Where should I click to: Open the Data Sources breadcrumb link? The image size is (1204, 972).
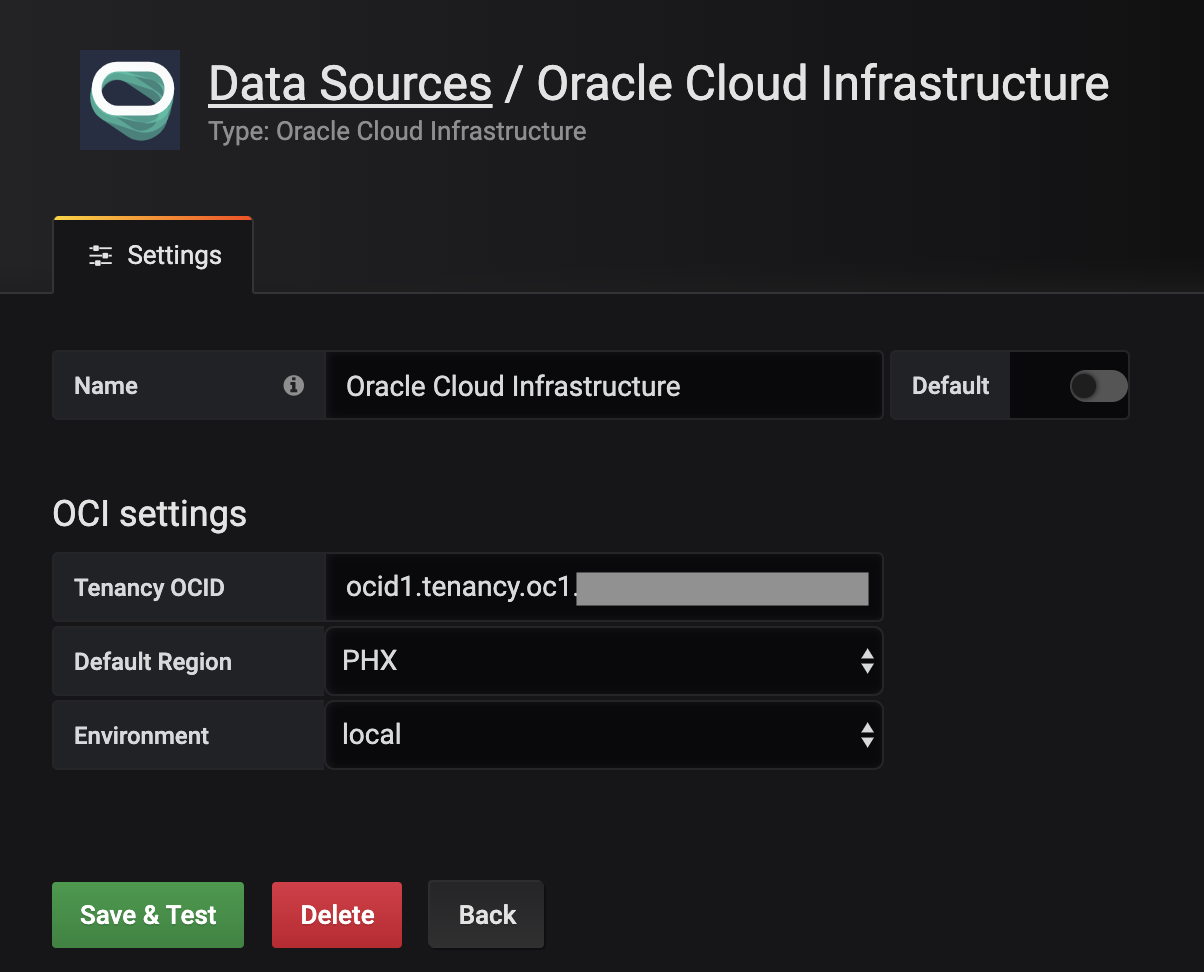click(350, 84)
